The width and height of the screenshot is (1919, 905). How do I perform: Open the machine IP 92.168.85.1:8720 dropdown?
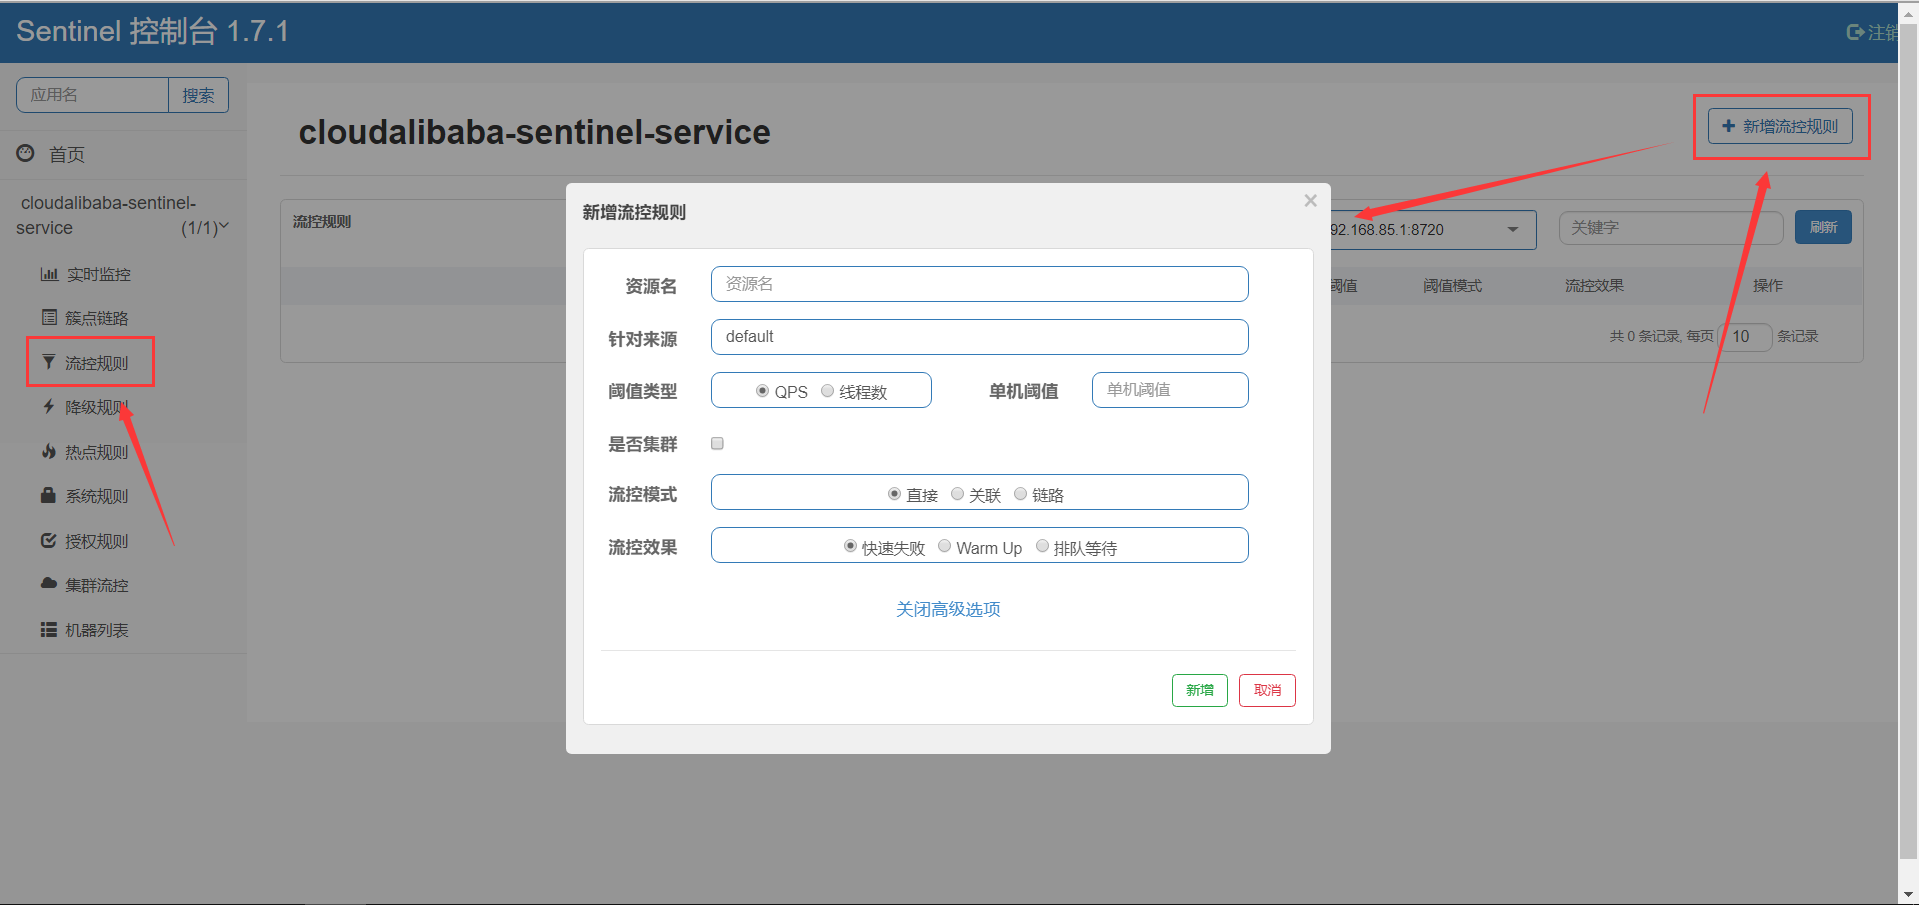[x=1433, y=230]
